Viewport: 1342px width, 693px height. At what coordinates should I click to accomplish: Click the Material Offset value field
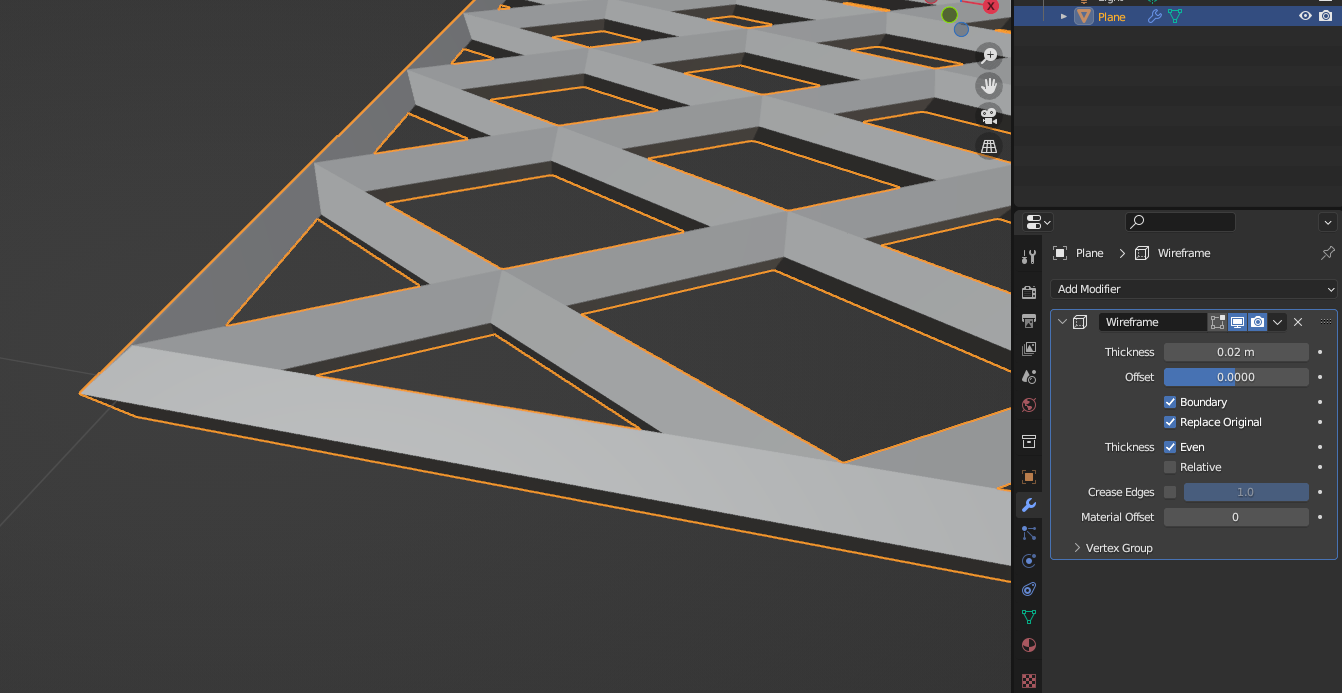(x=1236, y=517)
